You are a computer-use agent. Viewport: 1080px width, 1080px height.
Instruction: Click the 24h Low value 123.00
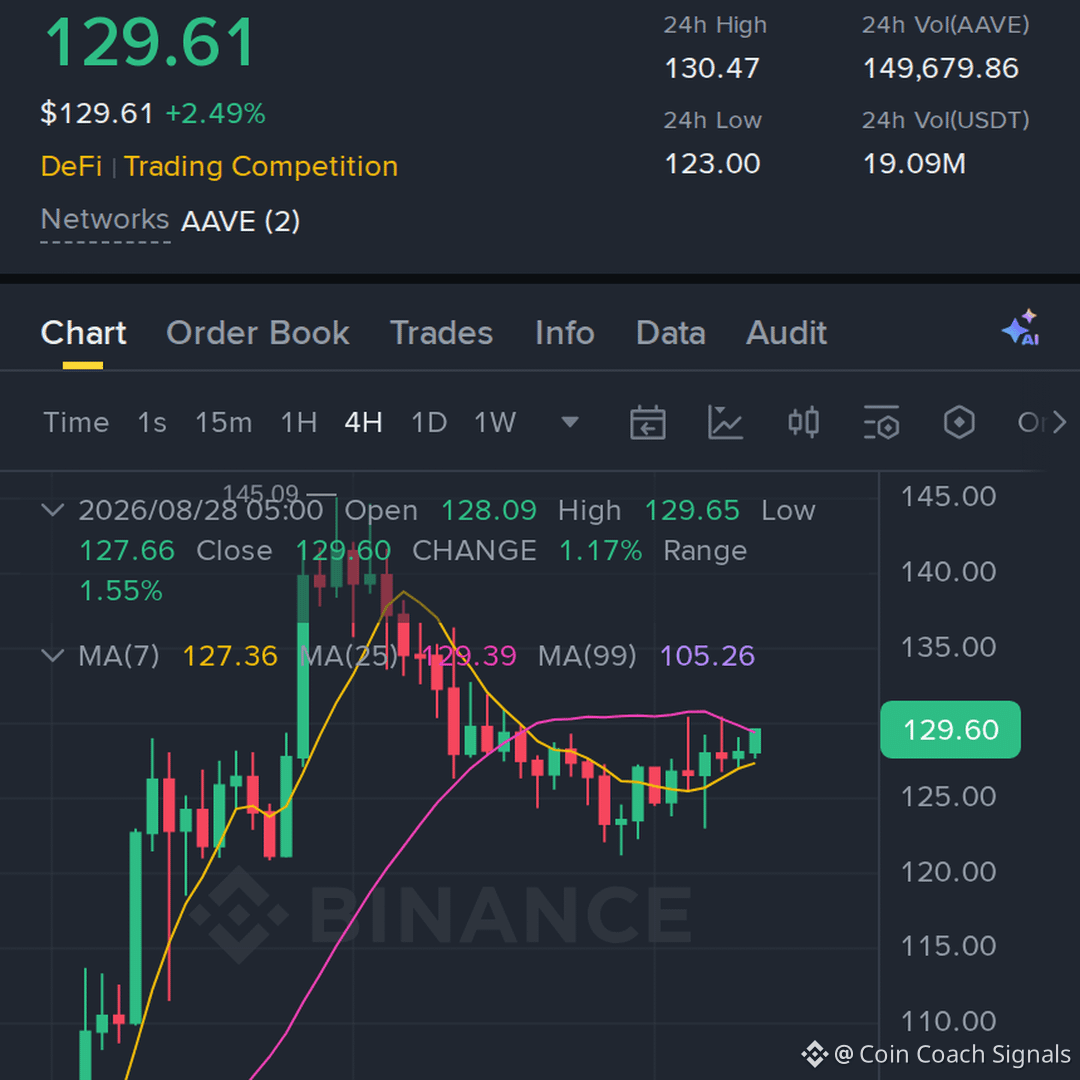pos(712,164)
